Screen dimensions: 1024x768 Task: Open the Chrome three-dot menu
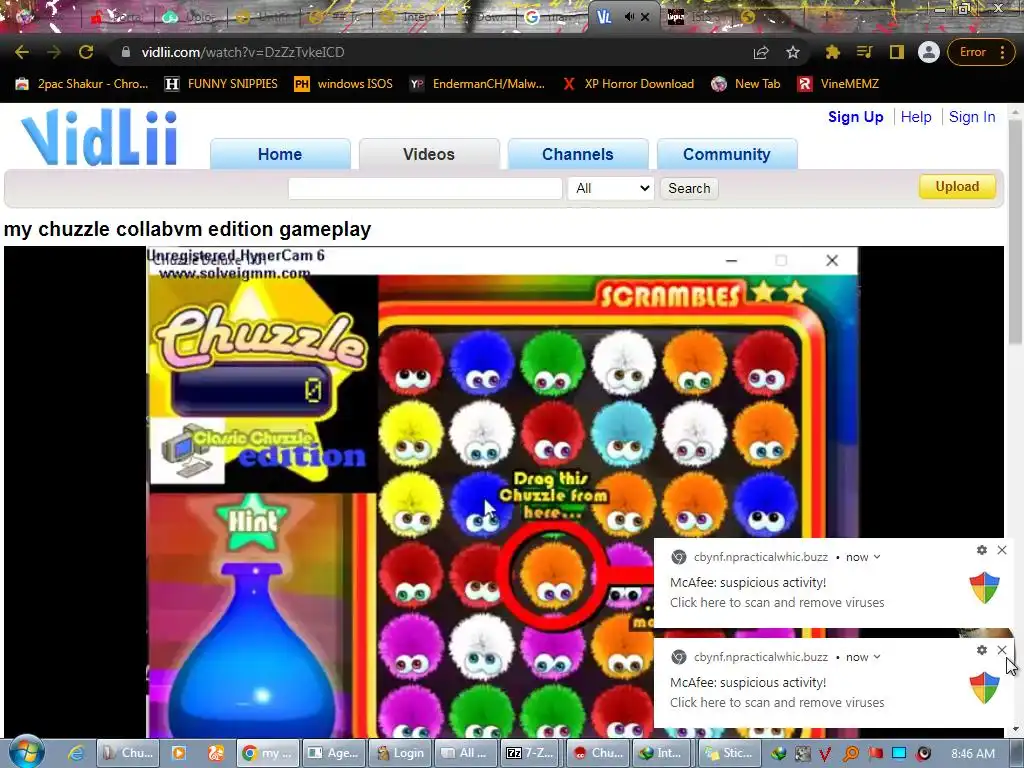click(1002, 52)
